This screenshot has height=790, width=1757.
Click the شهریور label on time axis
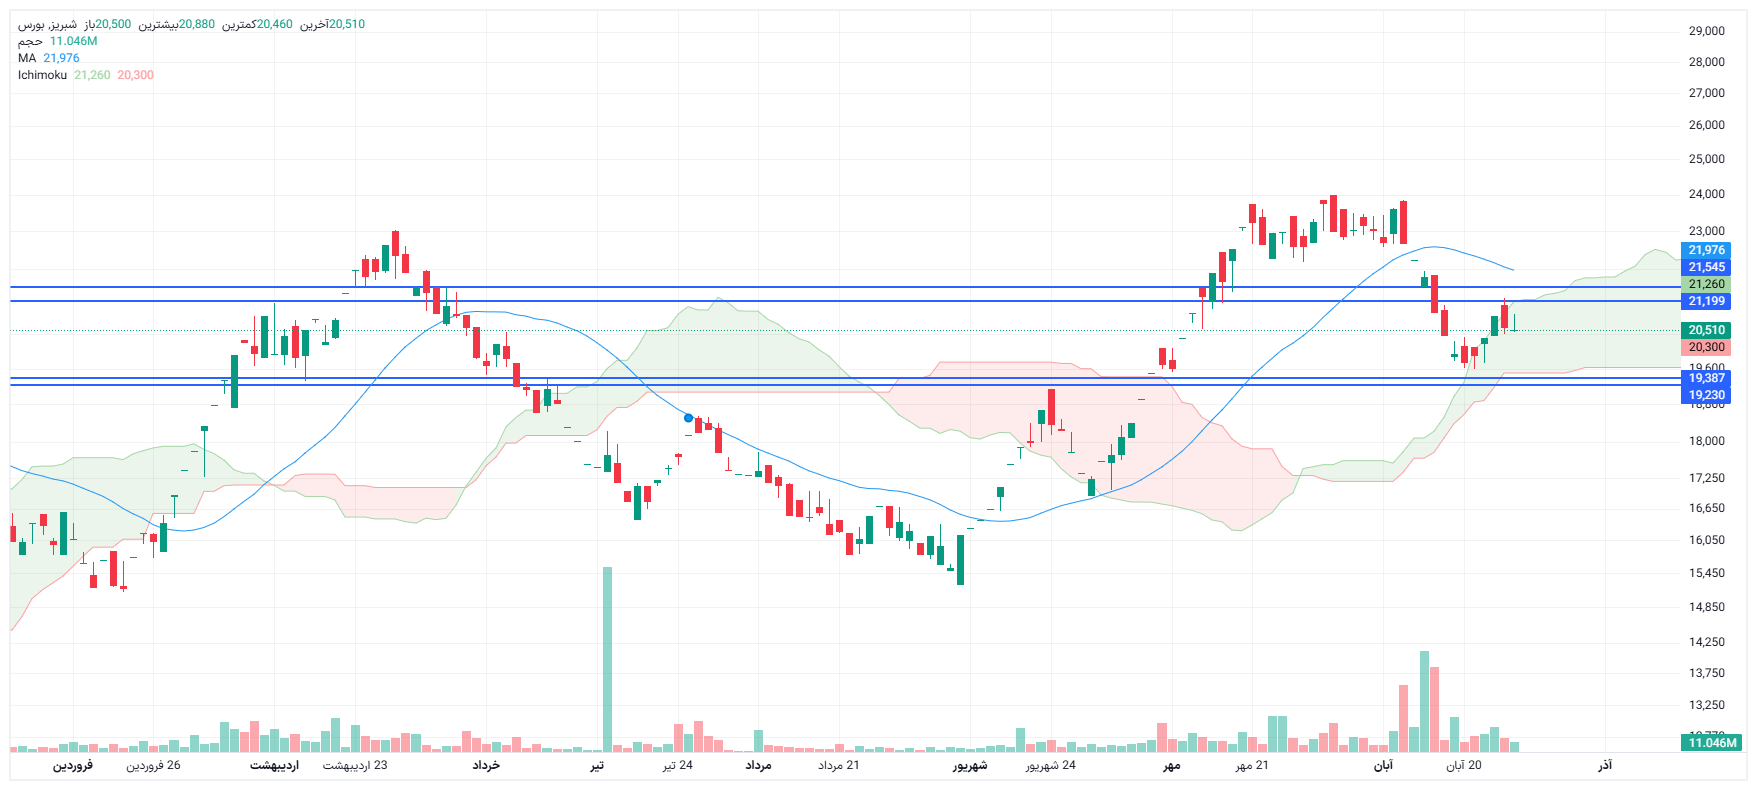969,765
